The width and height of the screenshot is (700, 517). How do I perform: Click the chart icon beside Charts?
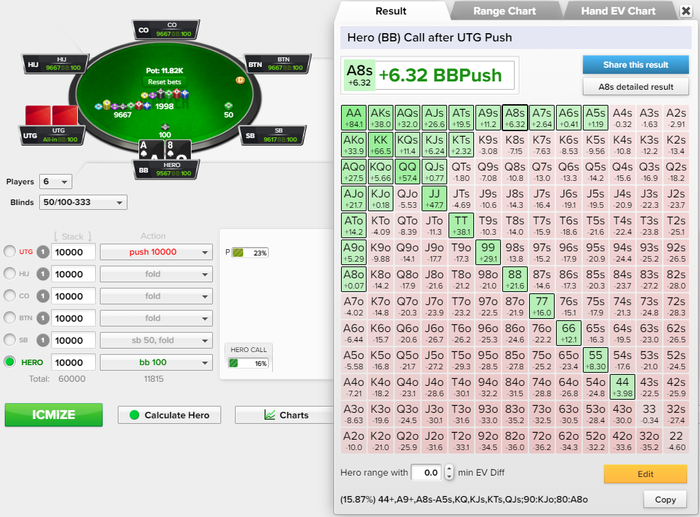[x=269, y=415]
